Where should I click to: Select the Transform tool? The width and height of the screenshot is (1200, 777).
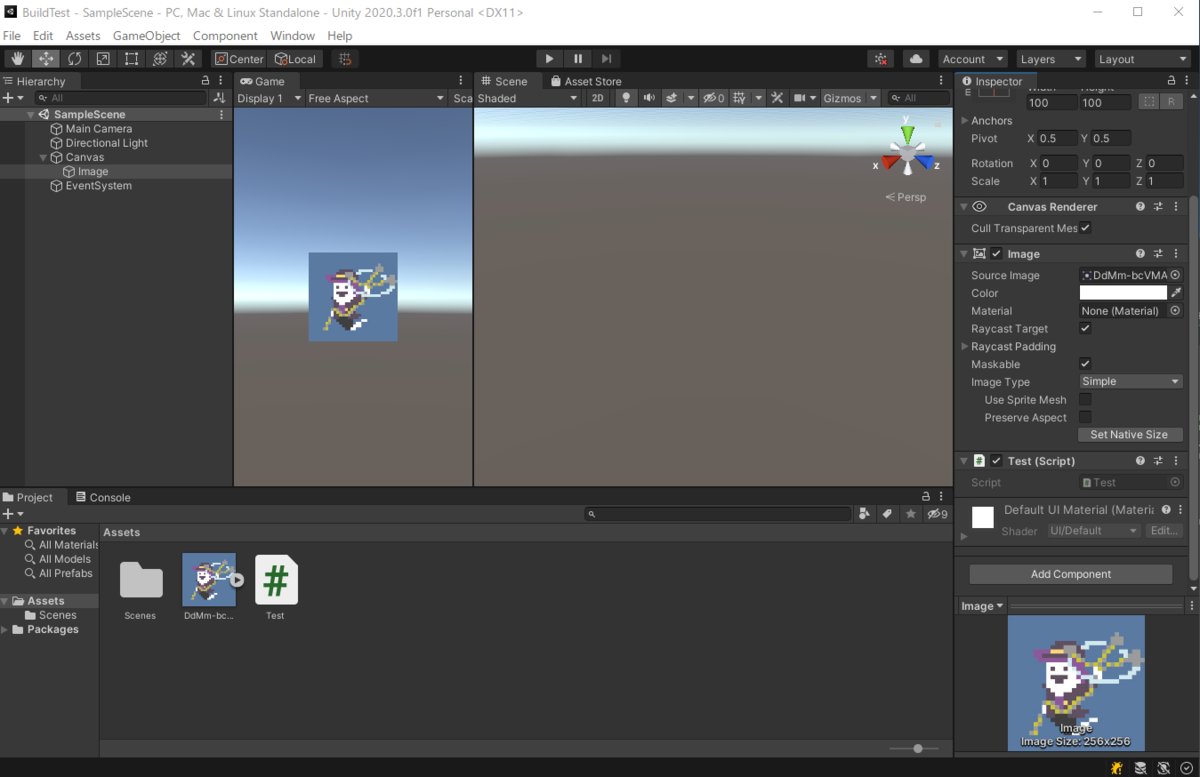159,59
